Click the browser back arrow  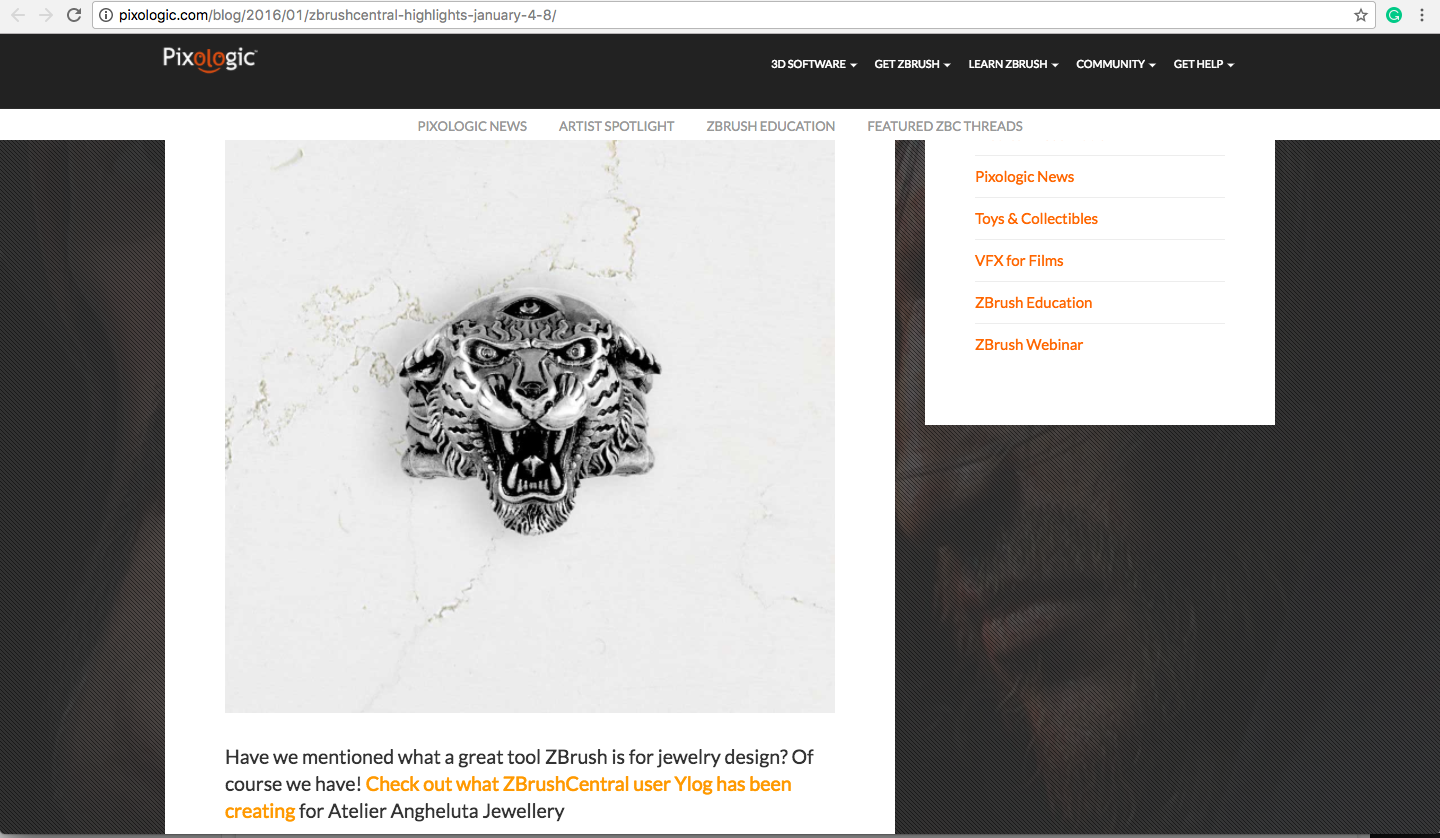pyautogui.click(x=17, y=15)
